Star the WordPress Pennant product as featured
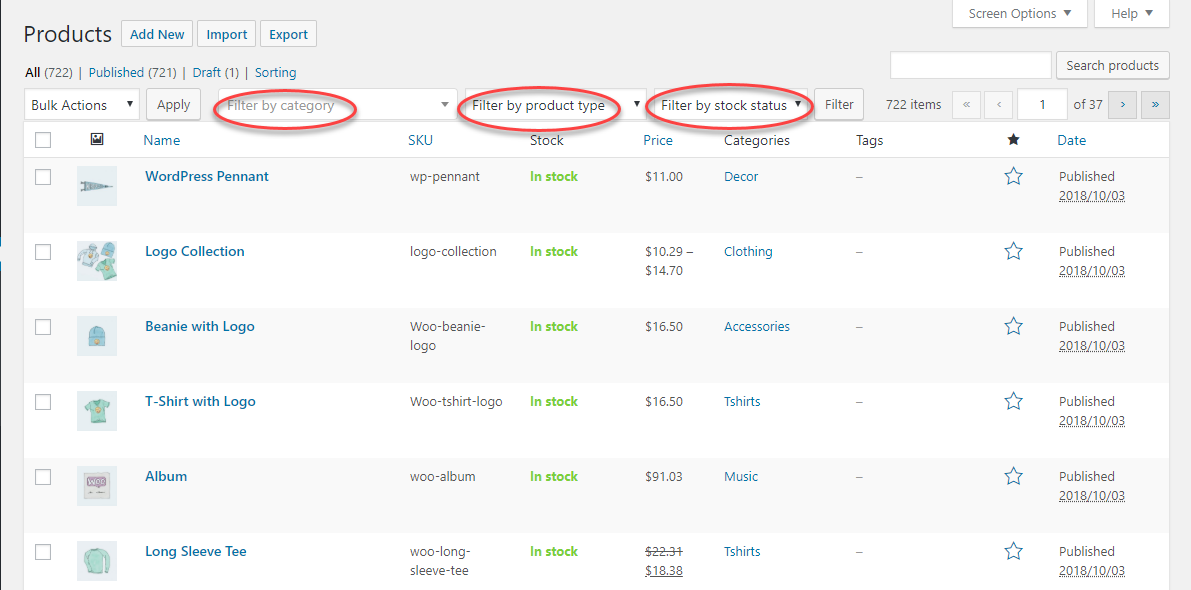 [x=1013, y=177]
